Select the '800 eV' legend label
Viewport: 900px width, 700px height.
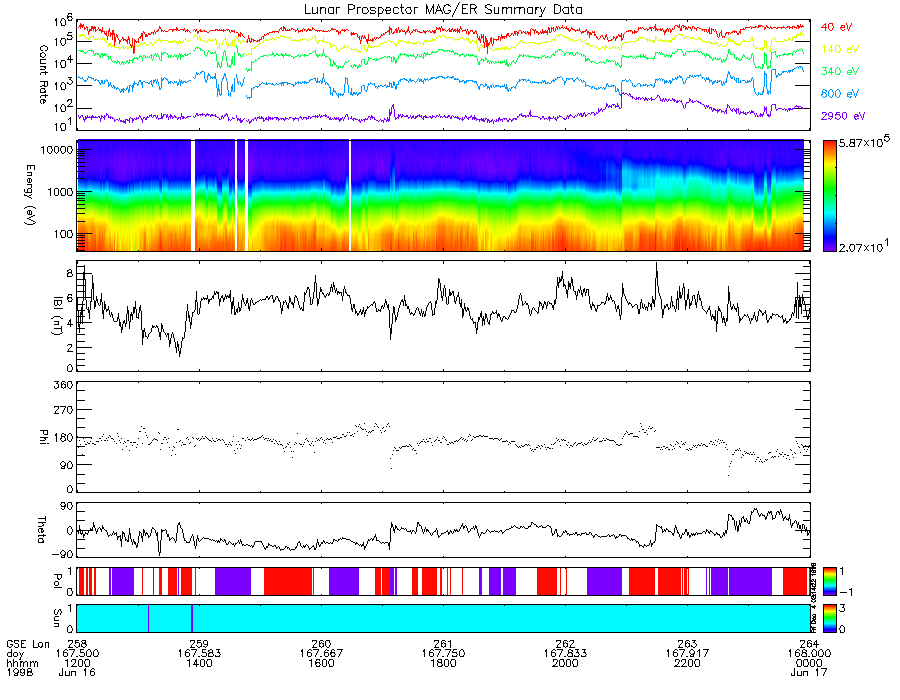[x=840, y=94]
